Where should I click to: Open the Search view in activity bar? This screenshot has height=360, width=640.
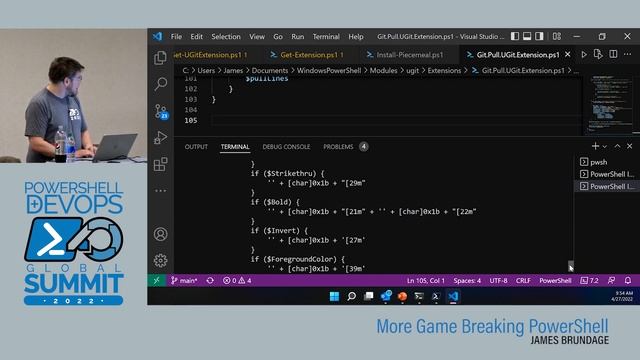pyautogui.click(x=160, y=84)
